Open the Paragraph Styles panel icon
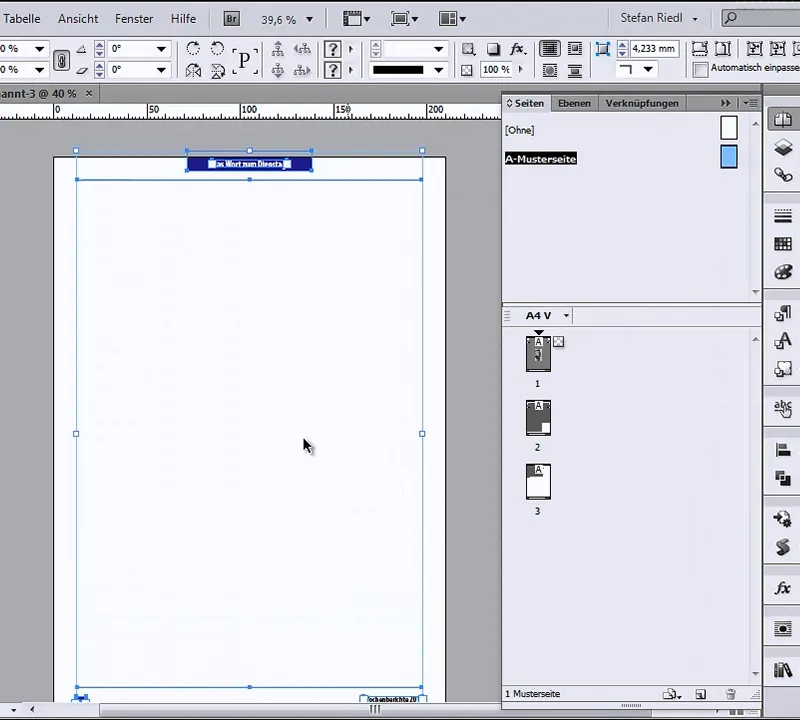This screenshot has height=720, width=800. 783,313
